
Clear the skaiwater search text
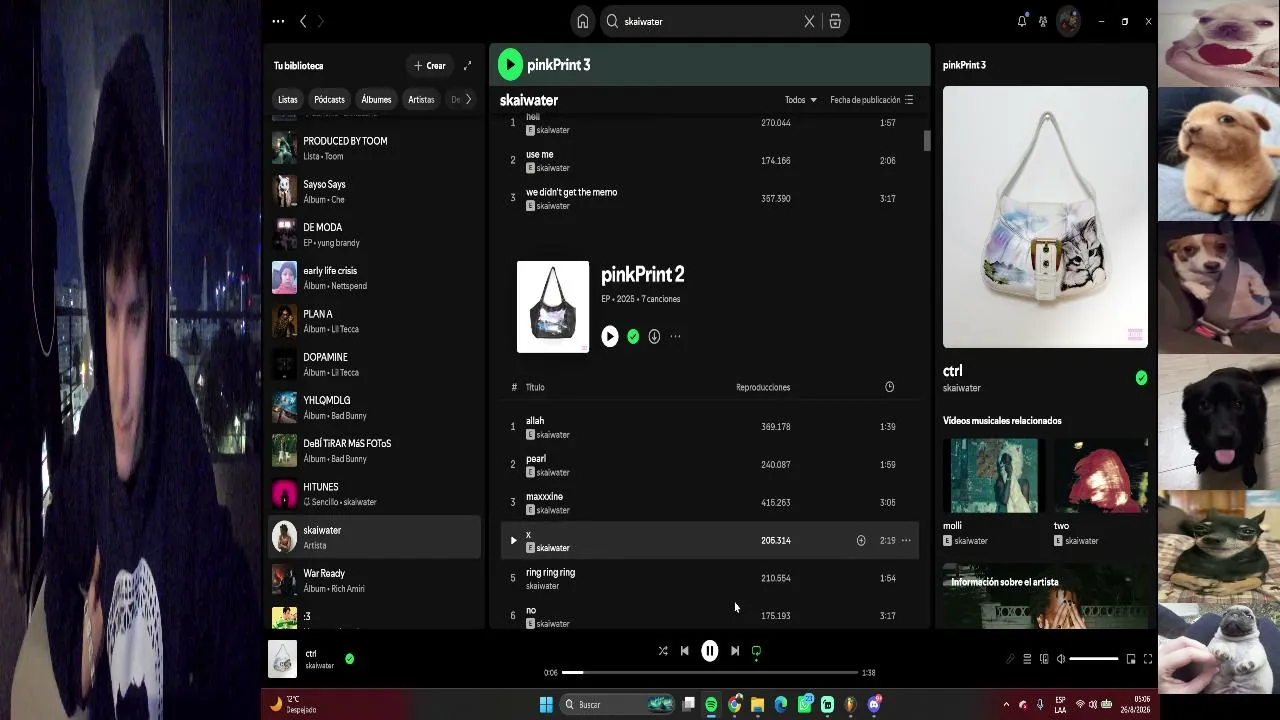pos(809,21)
